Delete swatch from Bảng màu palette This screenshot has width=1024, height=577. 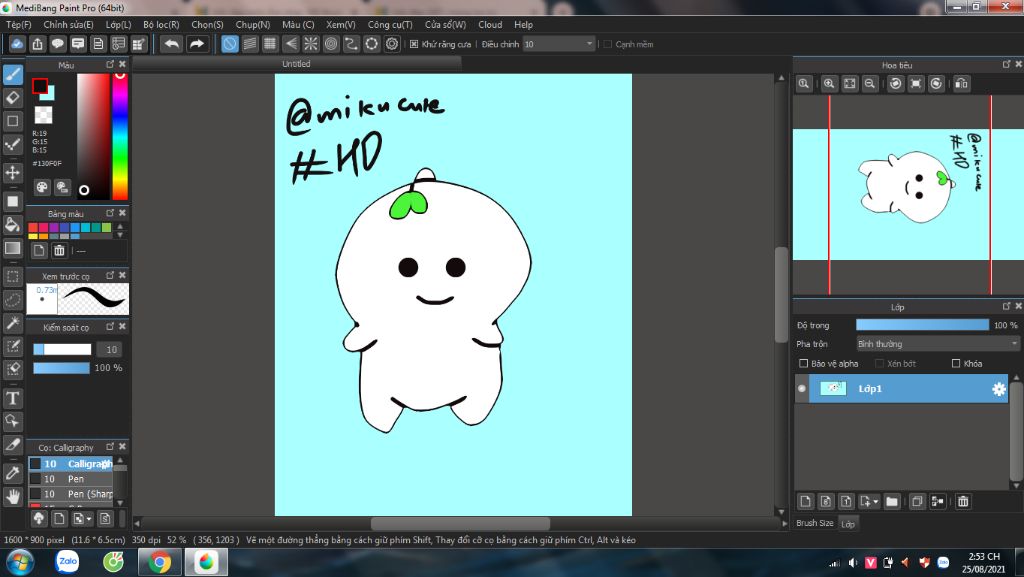tap(59, 251)
